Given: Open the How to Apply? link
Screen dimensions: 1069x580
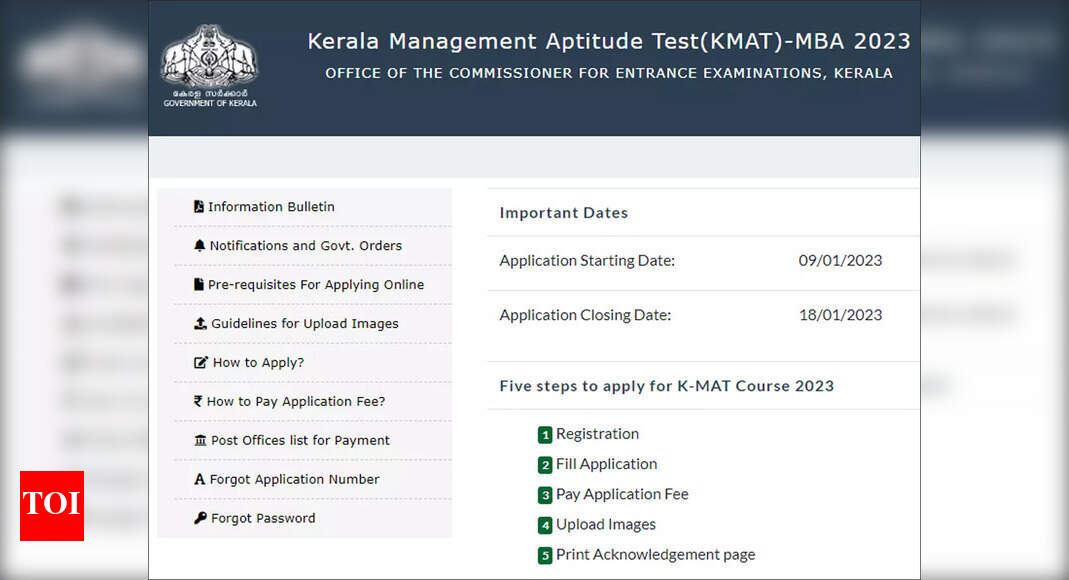Looking at the screenshot, I should pos(258,363).
